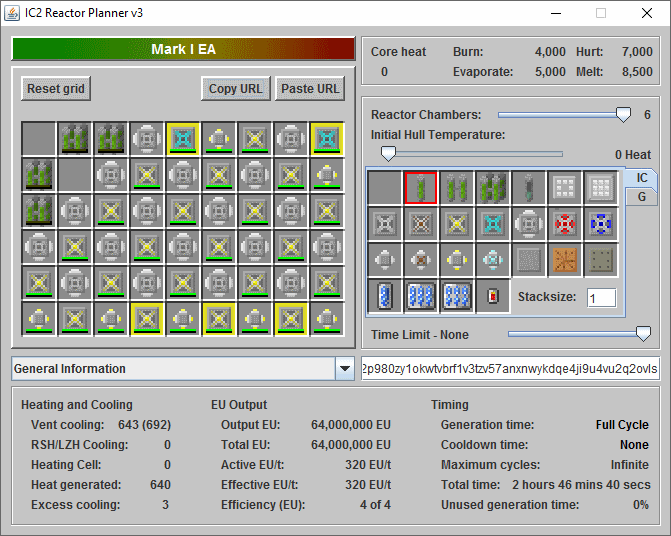Select the dual uranium fuel rod component

point(457,188)
